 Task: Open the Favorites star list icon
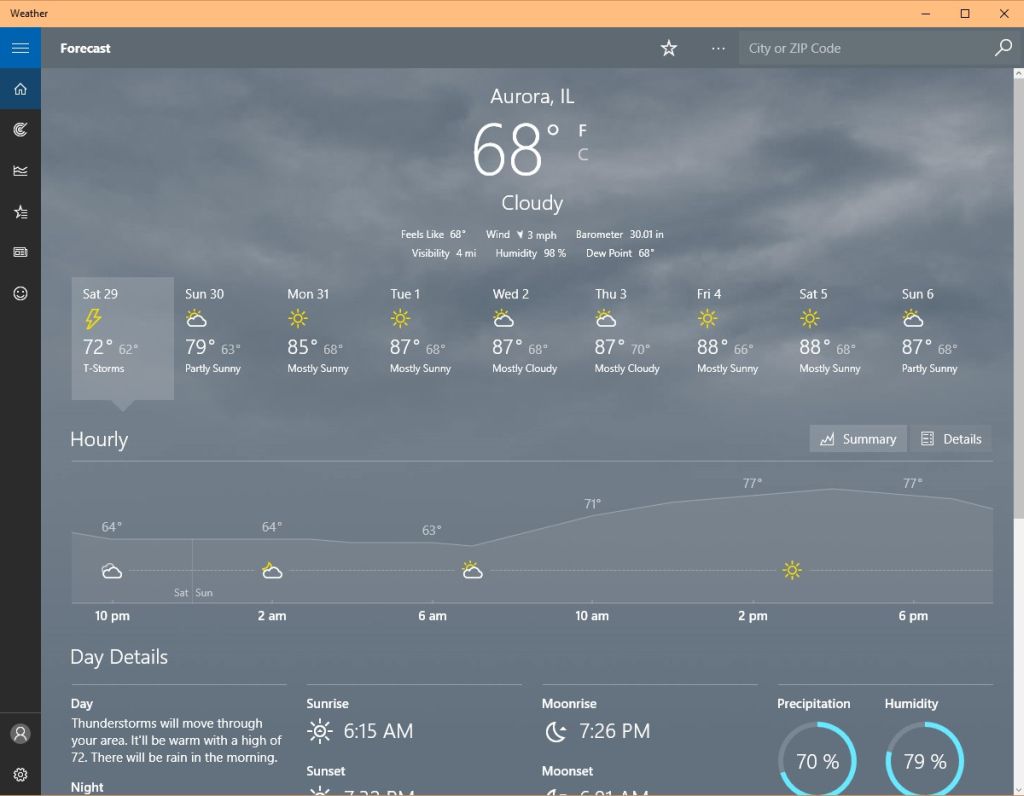[20, 212]
